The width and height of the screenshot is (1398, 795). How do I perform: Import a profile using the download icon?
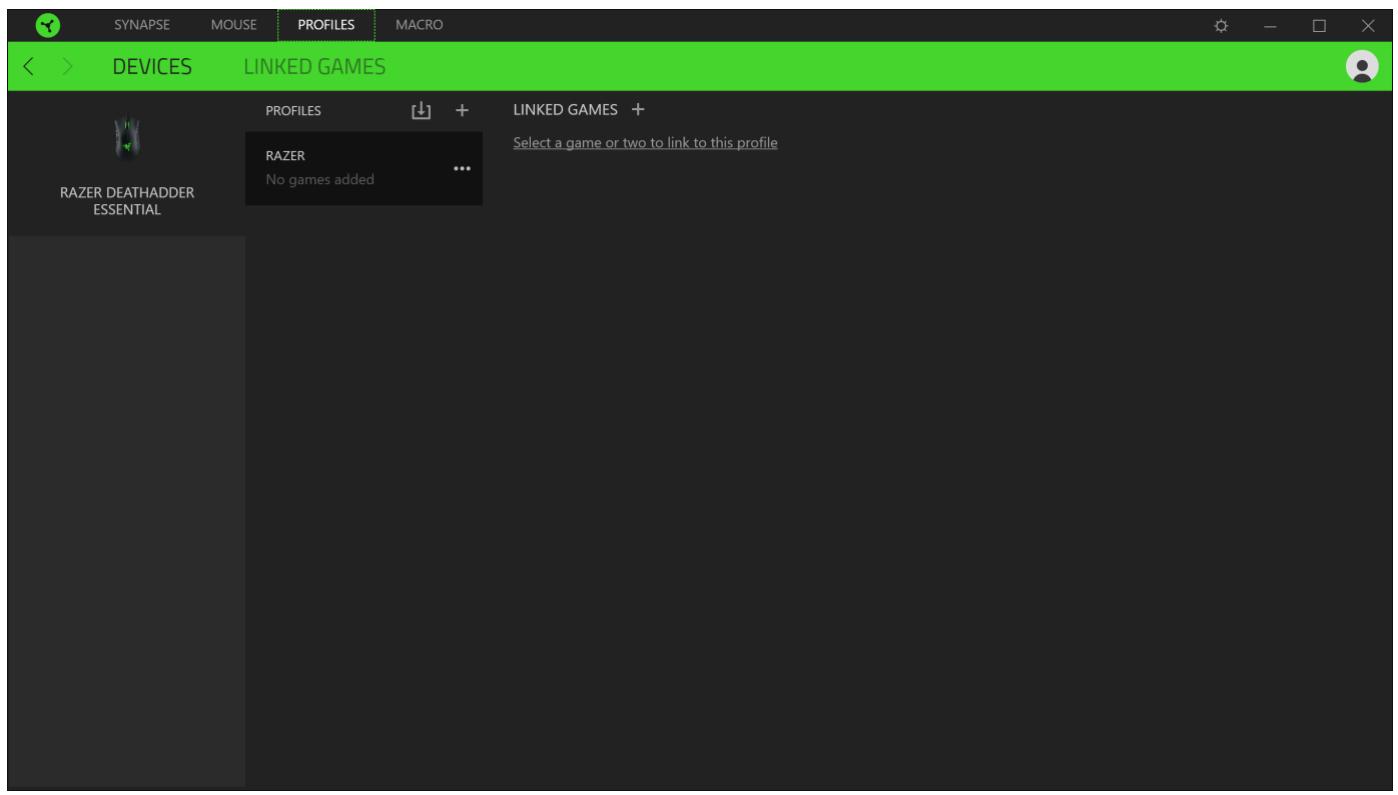[x=421, y=111]
